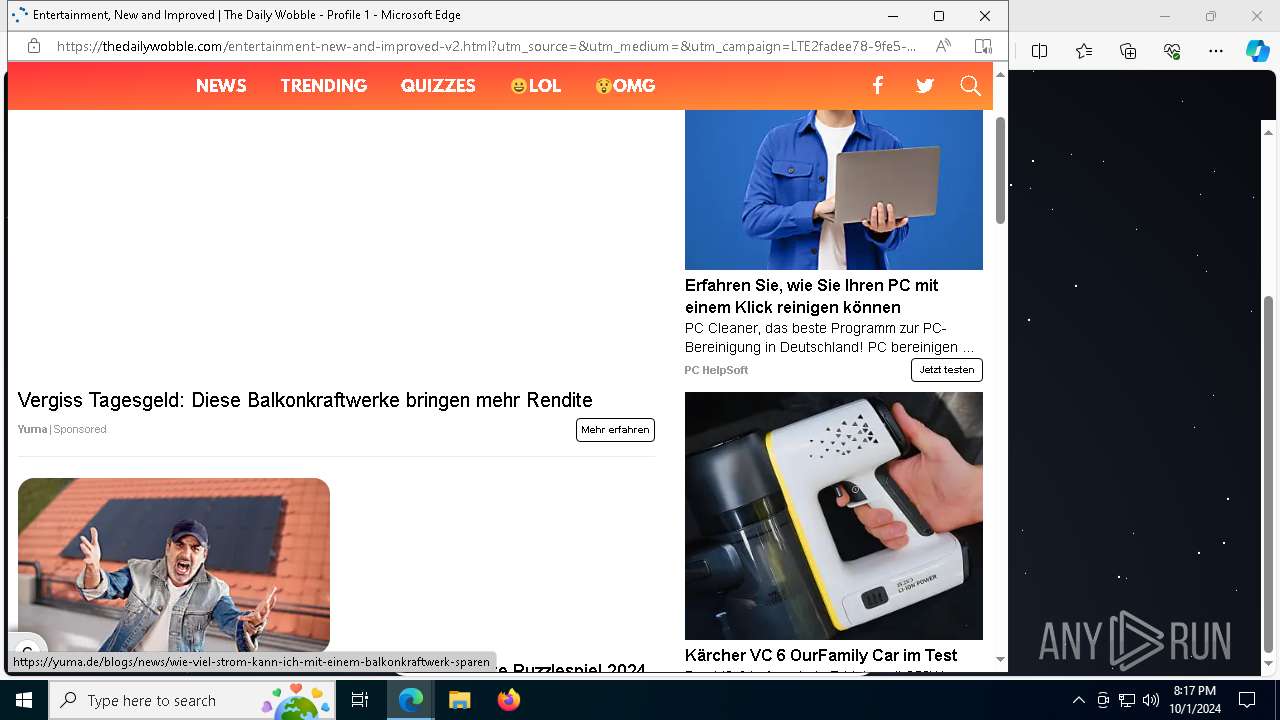Viewport: 1280px width, 720px height.
Task: Open Settings and more ellipsis menu
Action: 1216,51
